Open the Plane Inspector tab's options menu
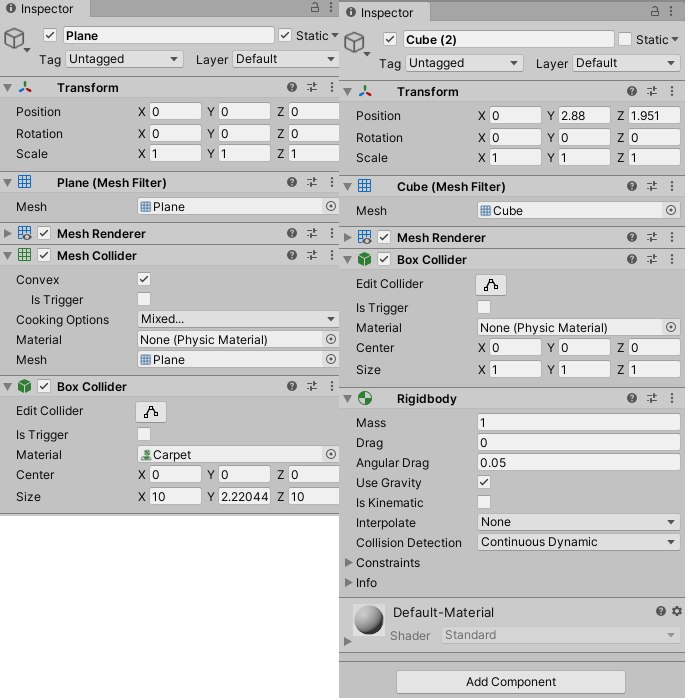 331,8
